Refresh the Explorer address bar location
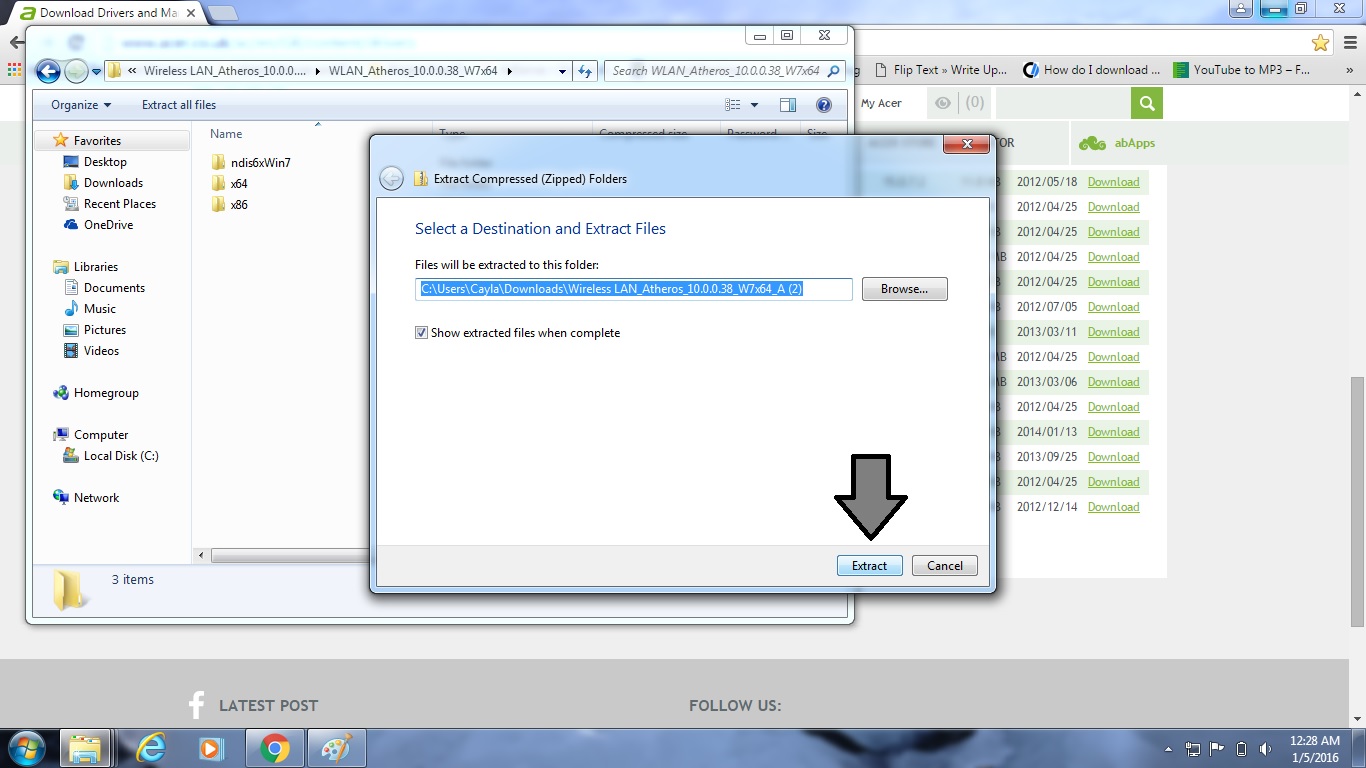 pyautogui.click(x=586, y=71)
